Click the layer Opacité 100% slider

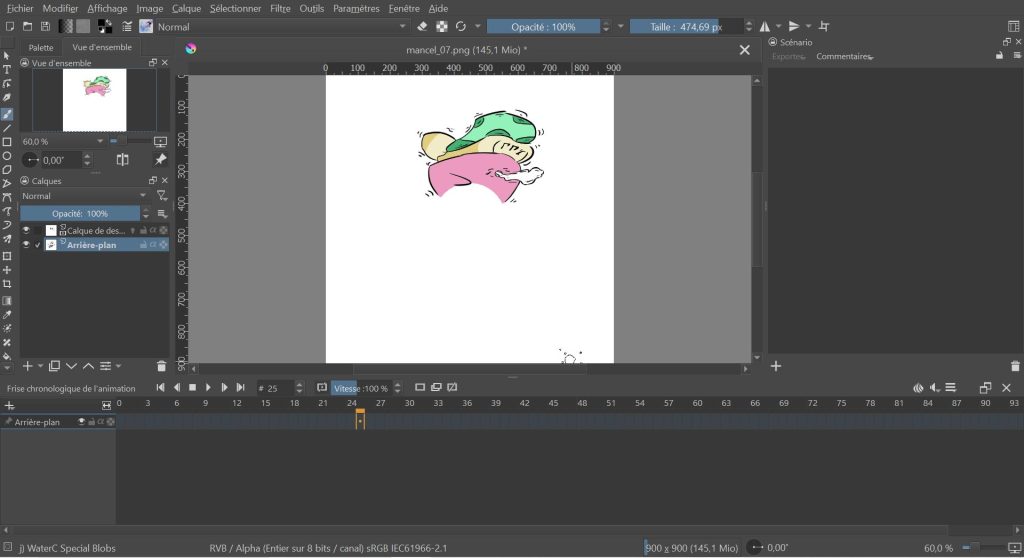(80, 213)
